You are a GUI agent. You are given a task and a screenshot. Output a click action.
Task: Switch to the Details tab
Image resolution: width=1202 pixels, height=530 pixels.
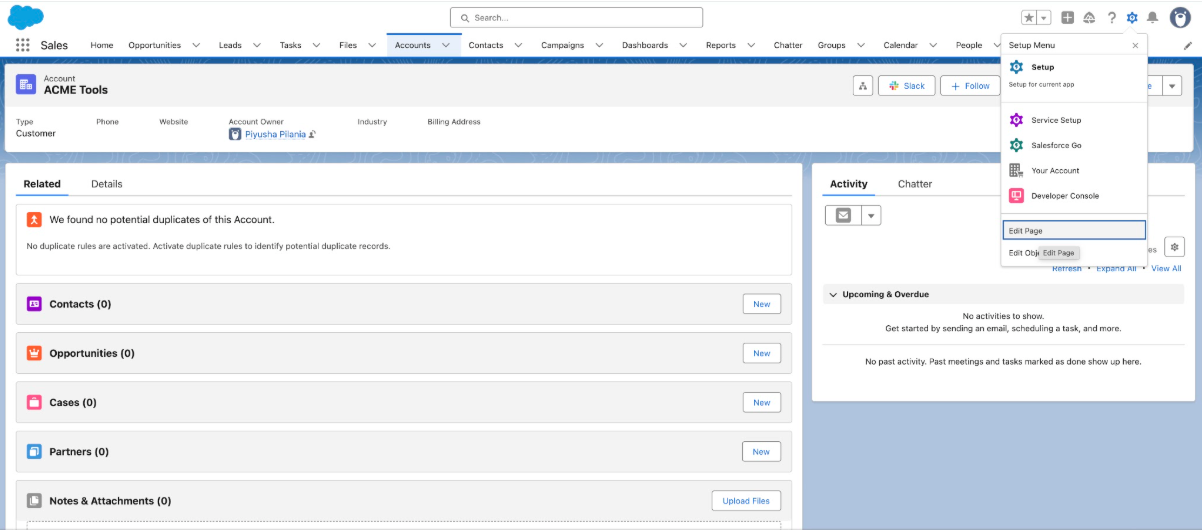point(107,184)
